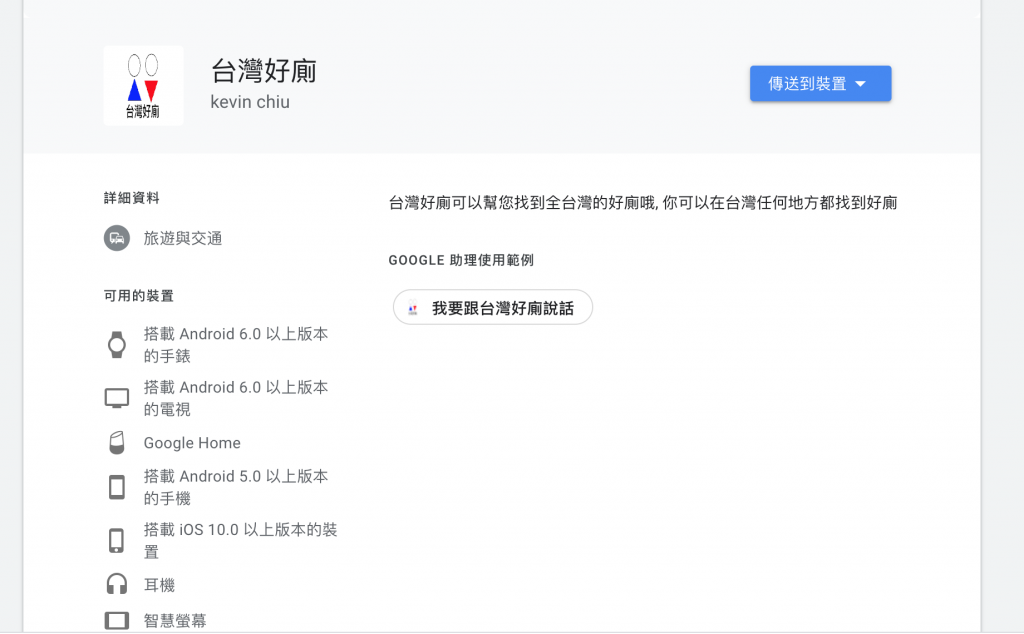Click the 台灣好廁 title heading

click(x=264, y=71)
